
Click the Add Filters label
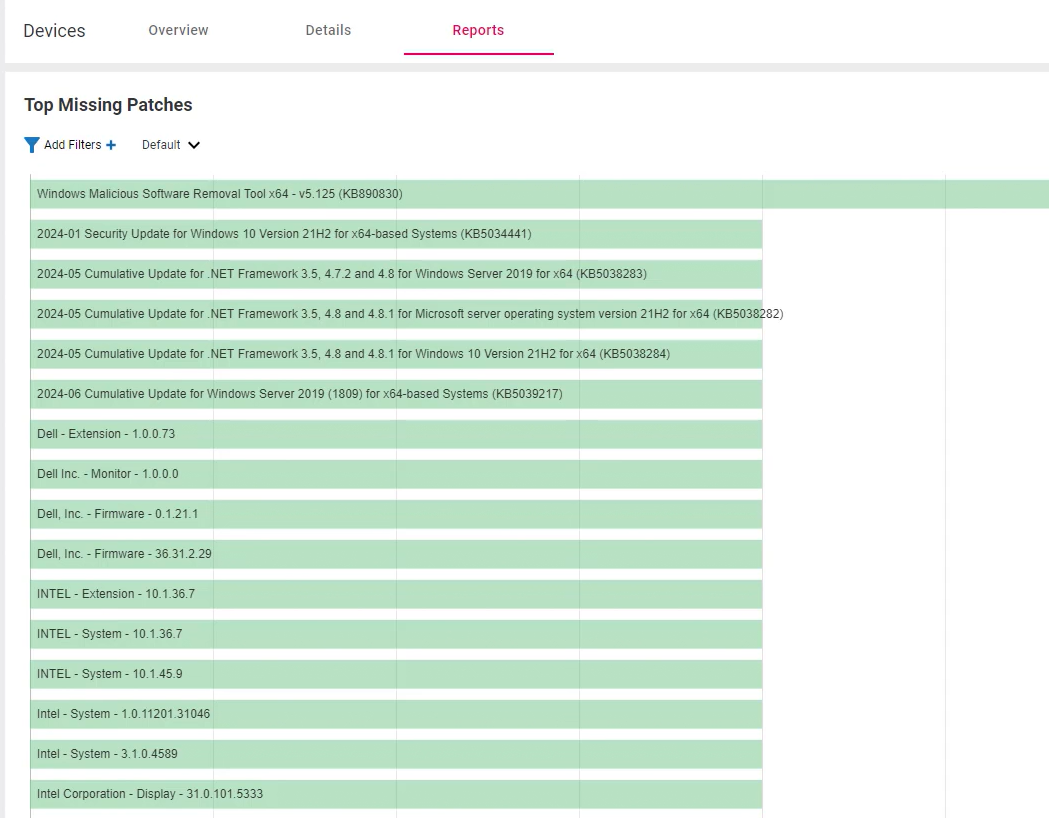tap(73, 145)
